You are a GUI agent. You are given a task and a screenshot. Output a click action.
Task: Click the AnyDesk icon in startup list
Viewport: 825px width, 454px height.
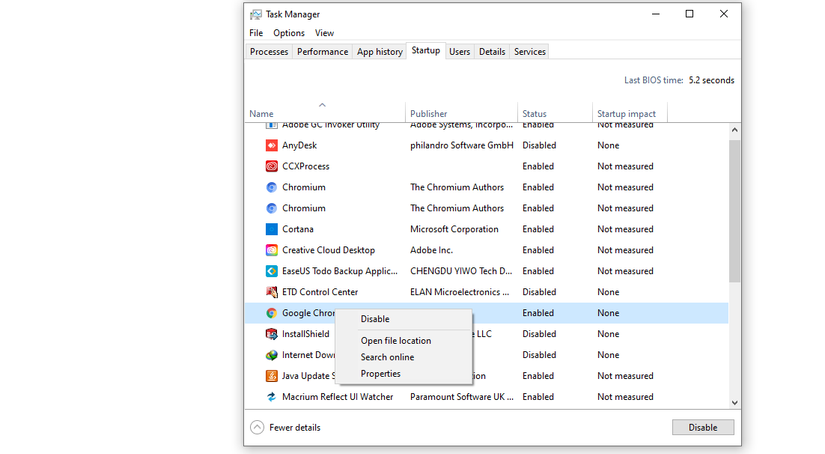pyautogui.click(x=271, y=145)
